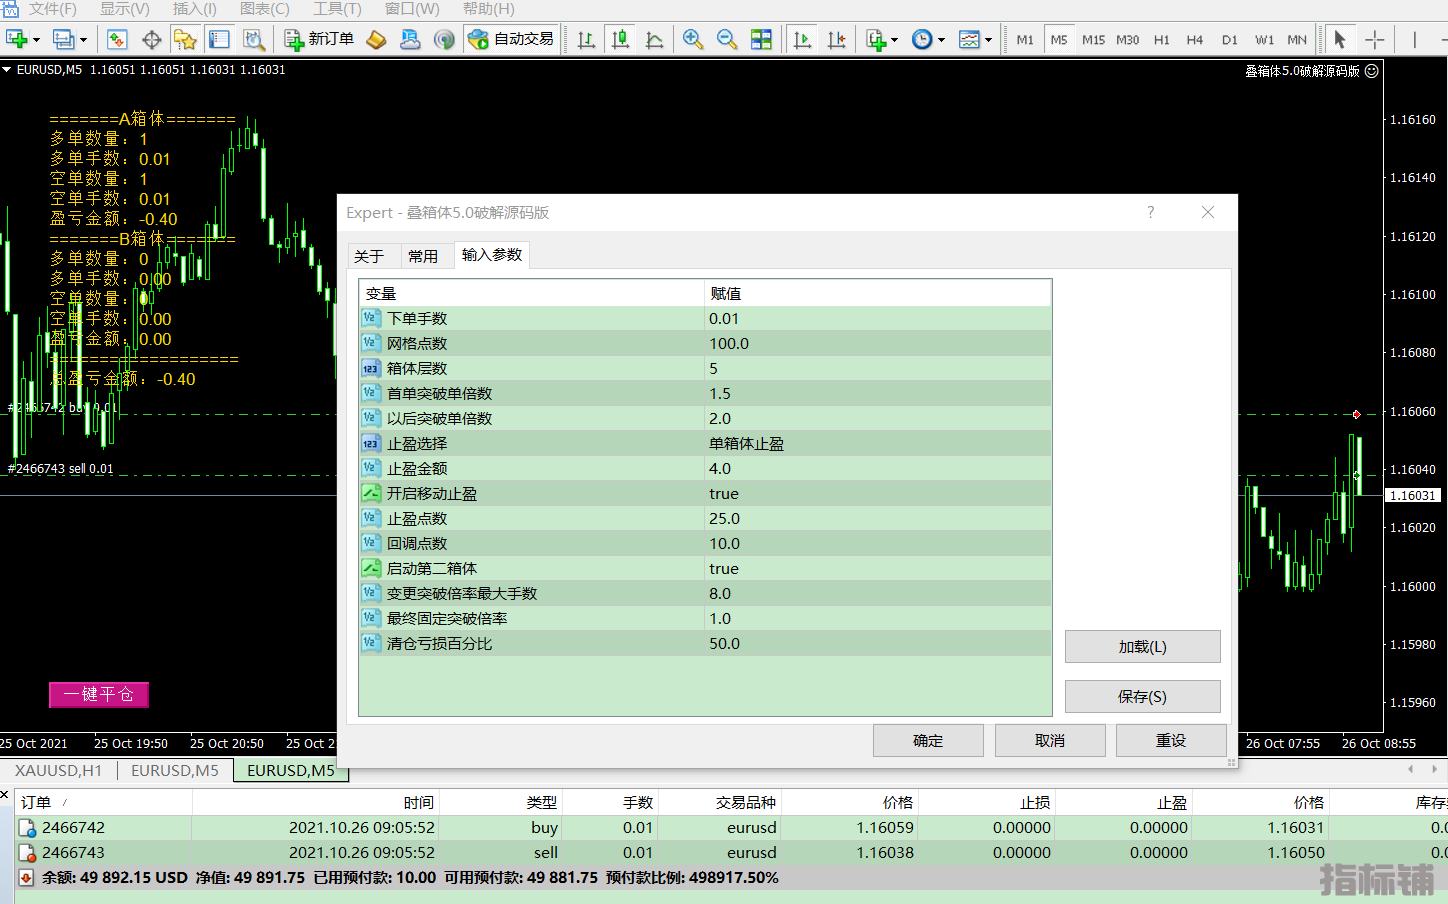Open the Data Window crosshair icon
Image resolution: width=1448 pixels, height=904 pixels.
tap(152, 39)
